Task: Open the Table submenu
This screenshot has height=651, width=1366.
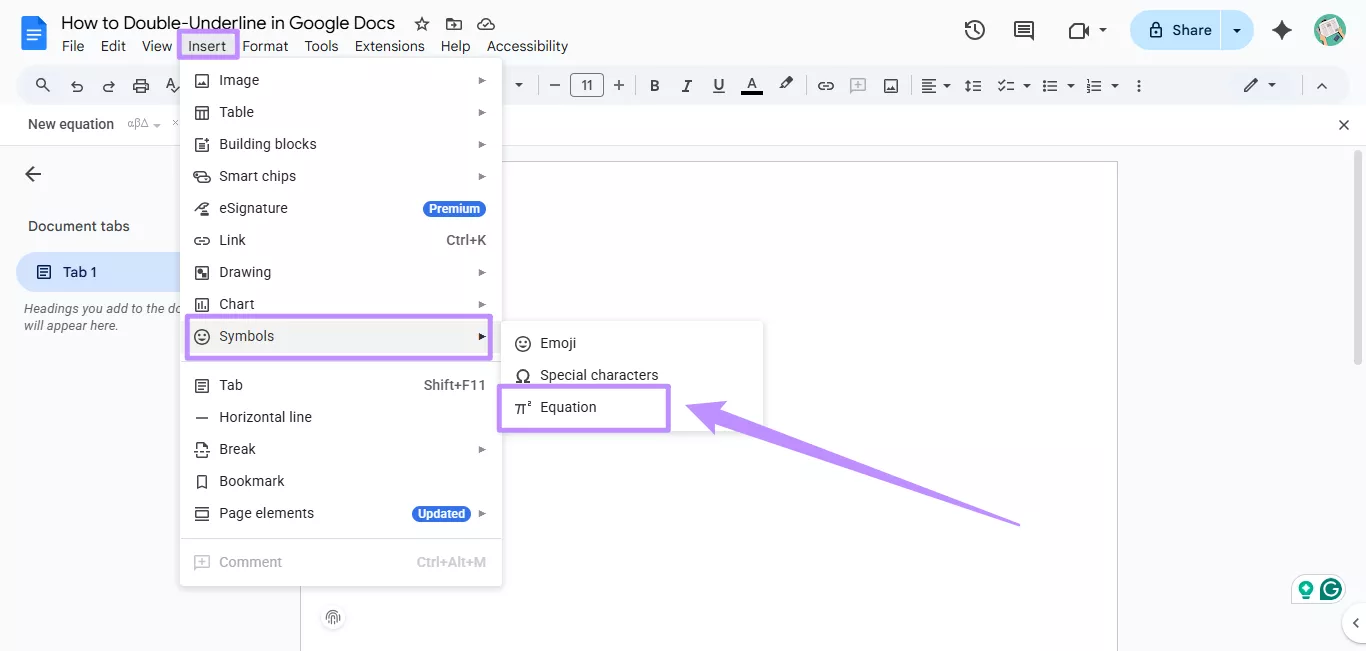Action: 340,112
